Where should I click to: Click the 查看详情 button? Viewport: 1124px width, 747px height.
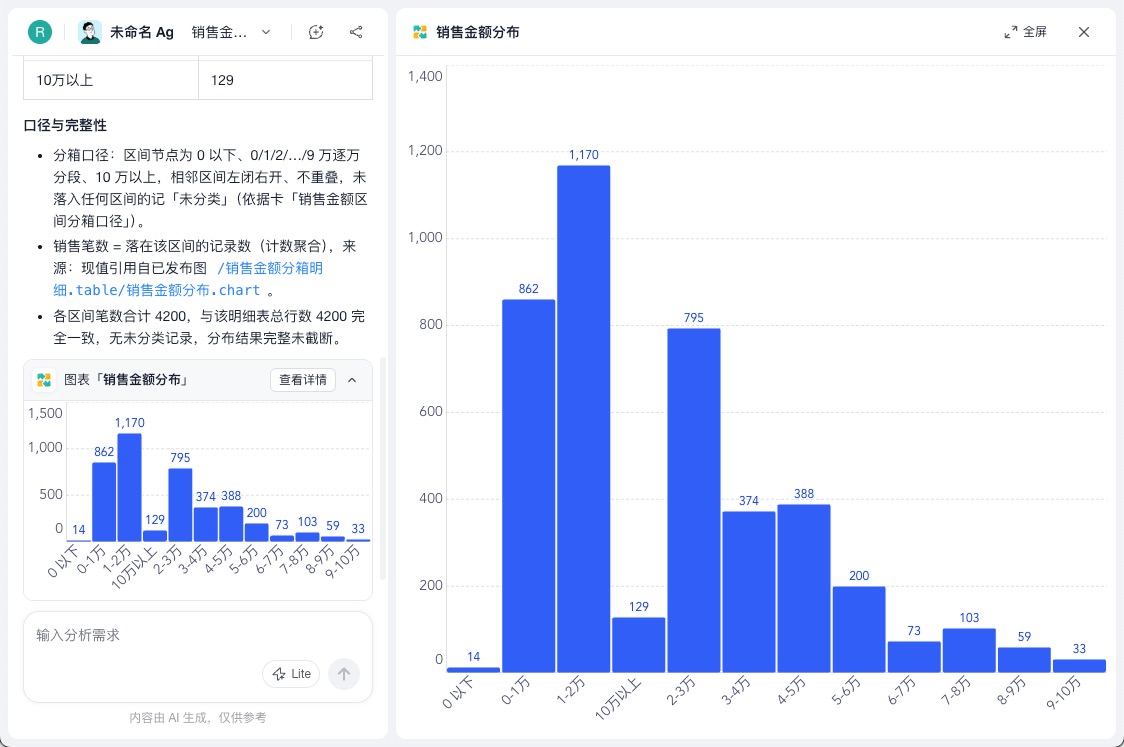[303, 380]
